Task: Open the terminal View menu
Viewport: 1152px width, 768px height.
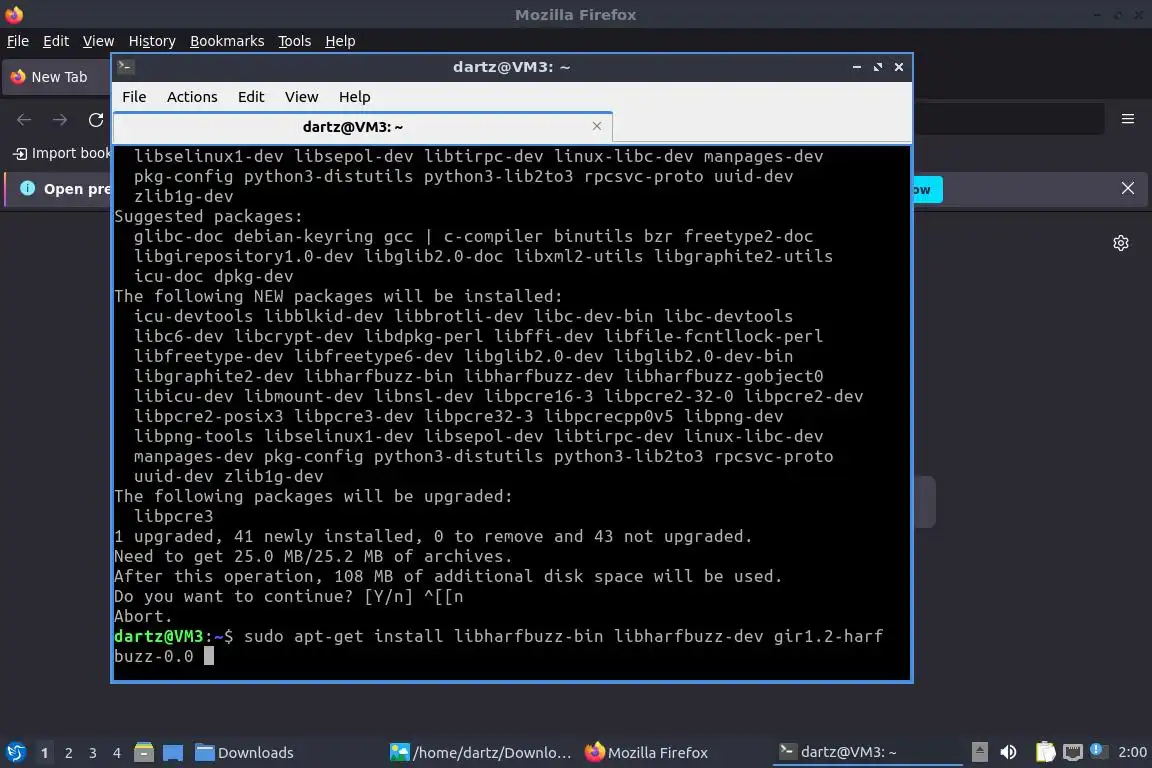Action: (301, 97)
